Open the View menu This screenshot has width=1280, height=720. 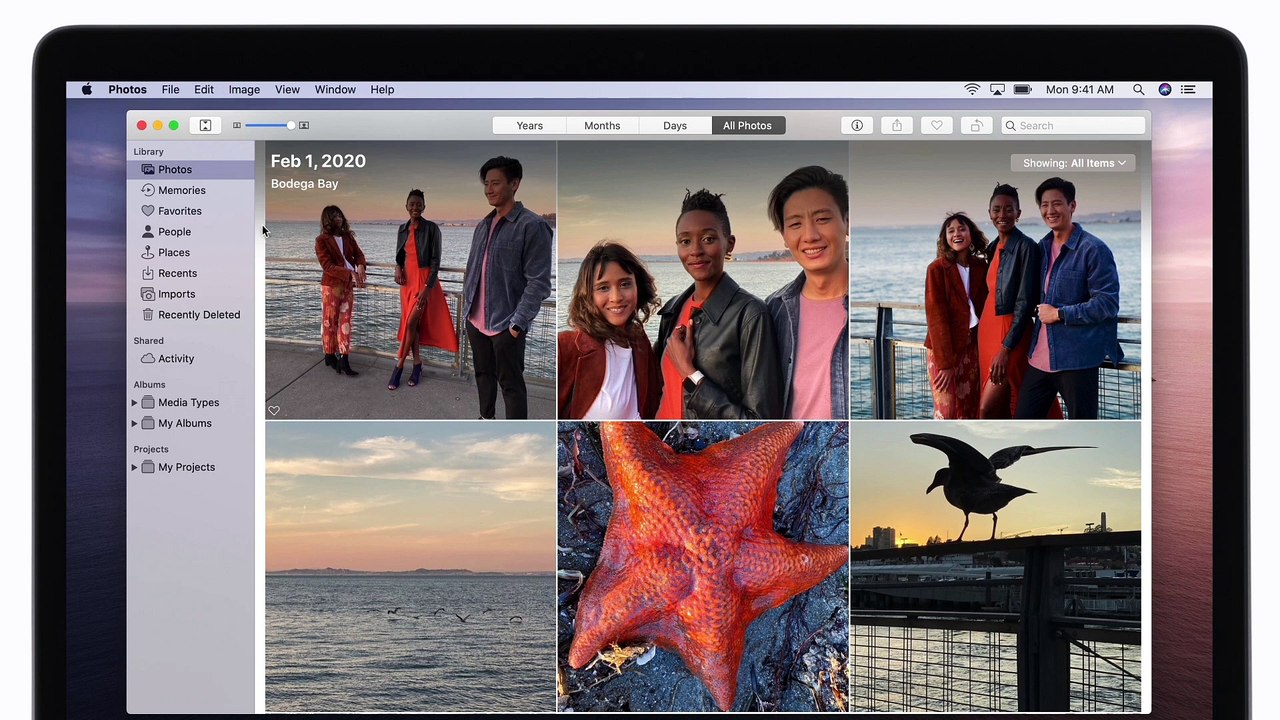tap(287, 90)
